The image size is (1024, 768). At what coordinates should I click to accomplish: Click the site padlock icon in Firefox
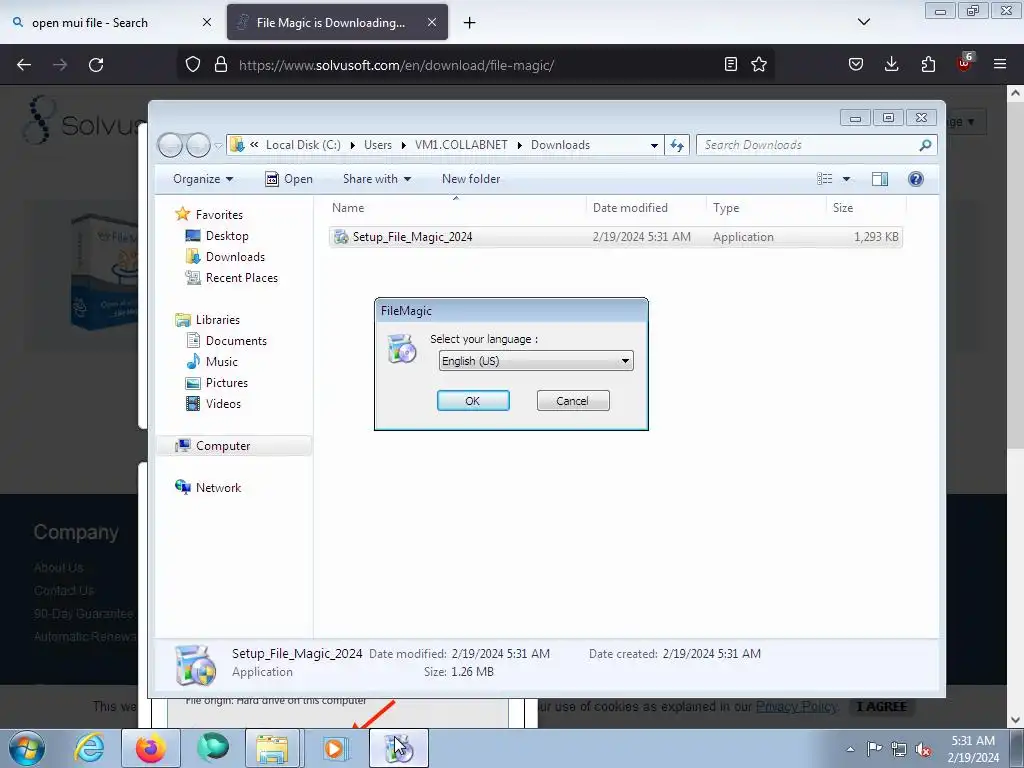pos(221,65)
